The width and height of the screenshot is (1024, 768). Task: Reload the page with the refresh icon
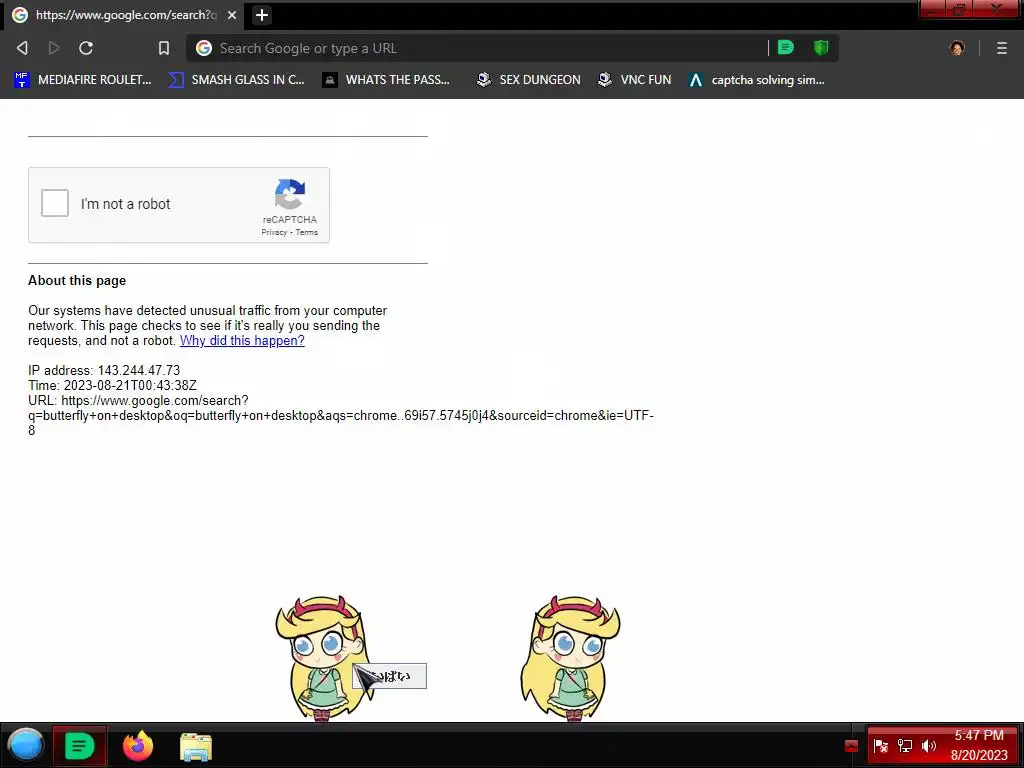[x=86, y=48]
